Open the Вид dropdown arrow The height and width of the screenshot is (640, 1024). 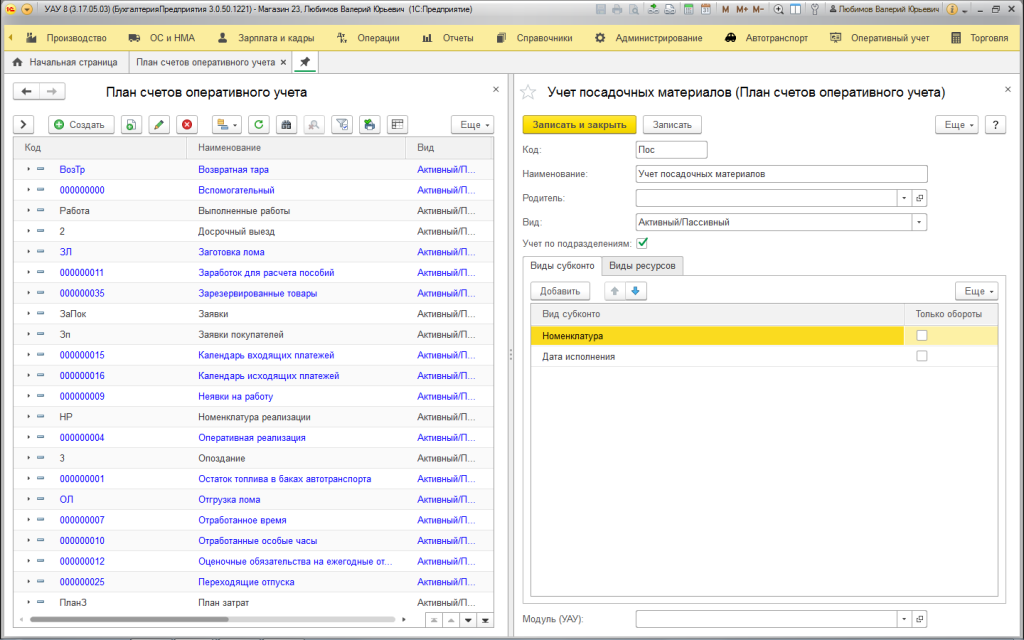(919, 222)
